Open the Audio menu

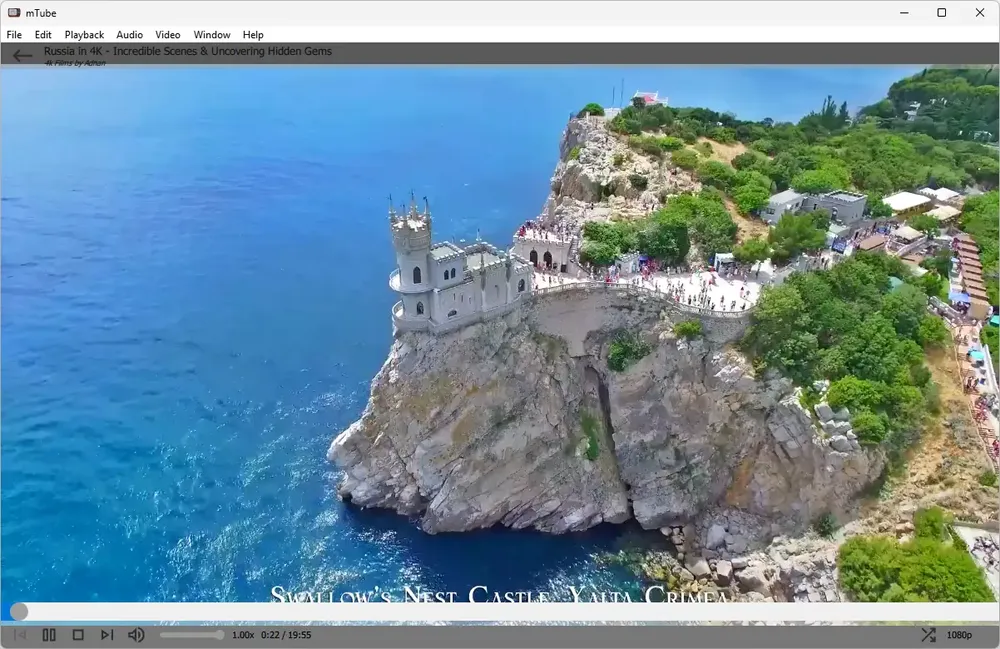click(x=129, y=35)
